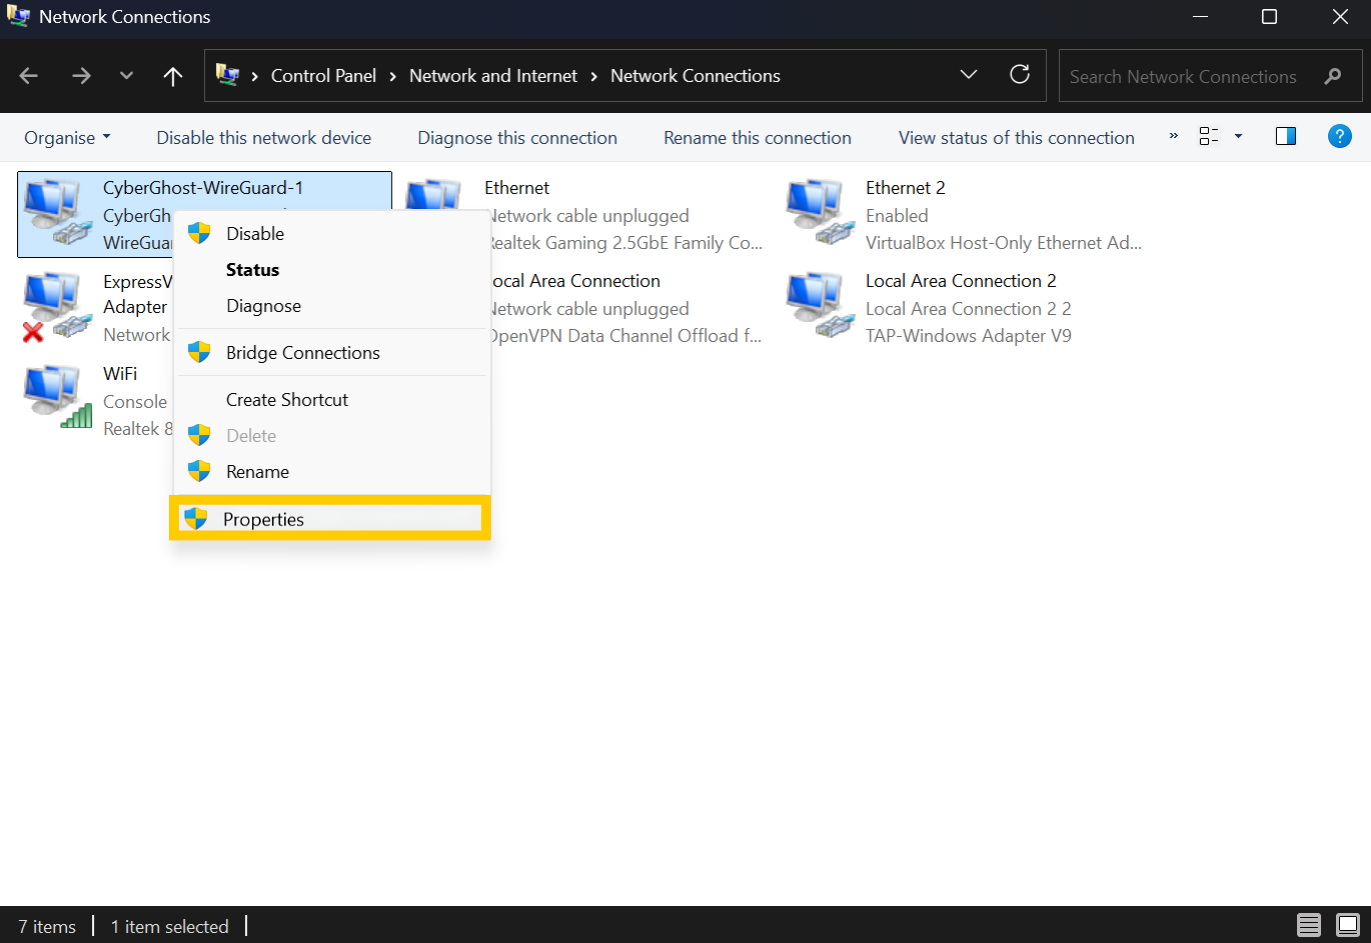Click the shield icon beside Bridge Connections

click(199, 352)
